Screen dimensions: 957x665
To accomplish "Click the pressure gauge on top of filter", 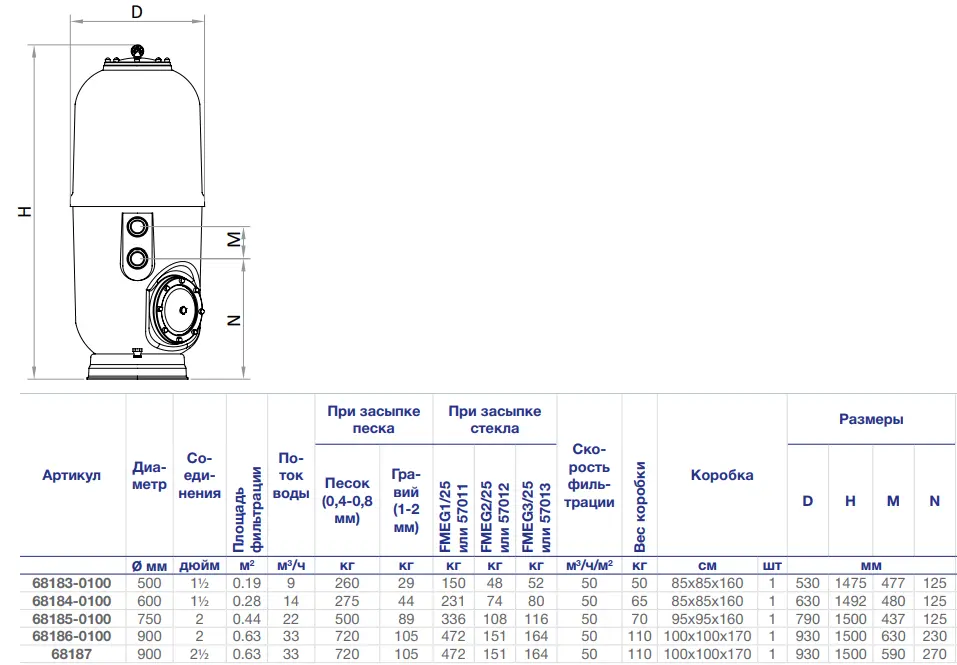I will pos(138,52).
